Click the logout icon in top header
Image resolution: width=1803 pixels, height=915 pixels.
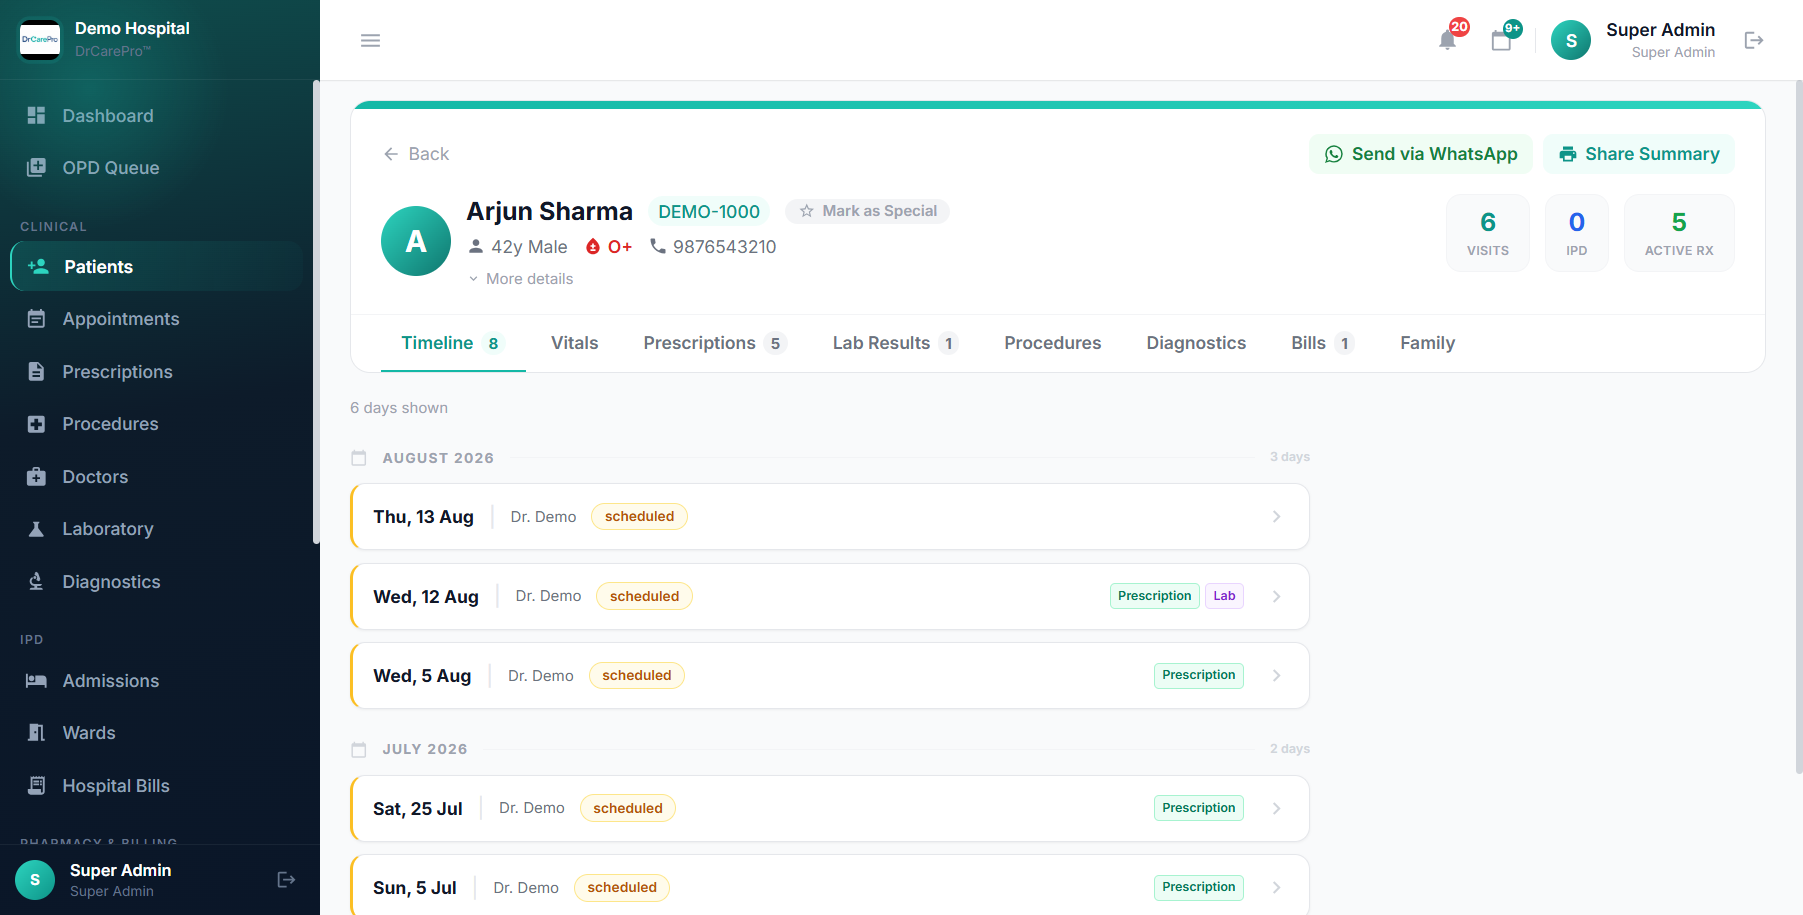click(x=1753, y=40)
